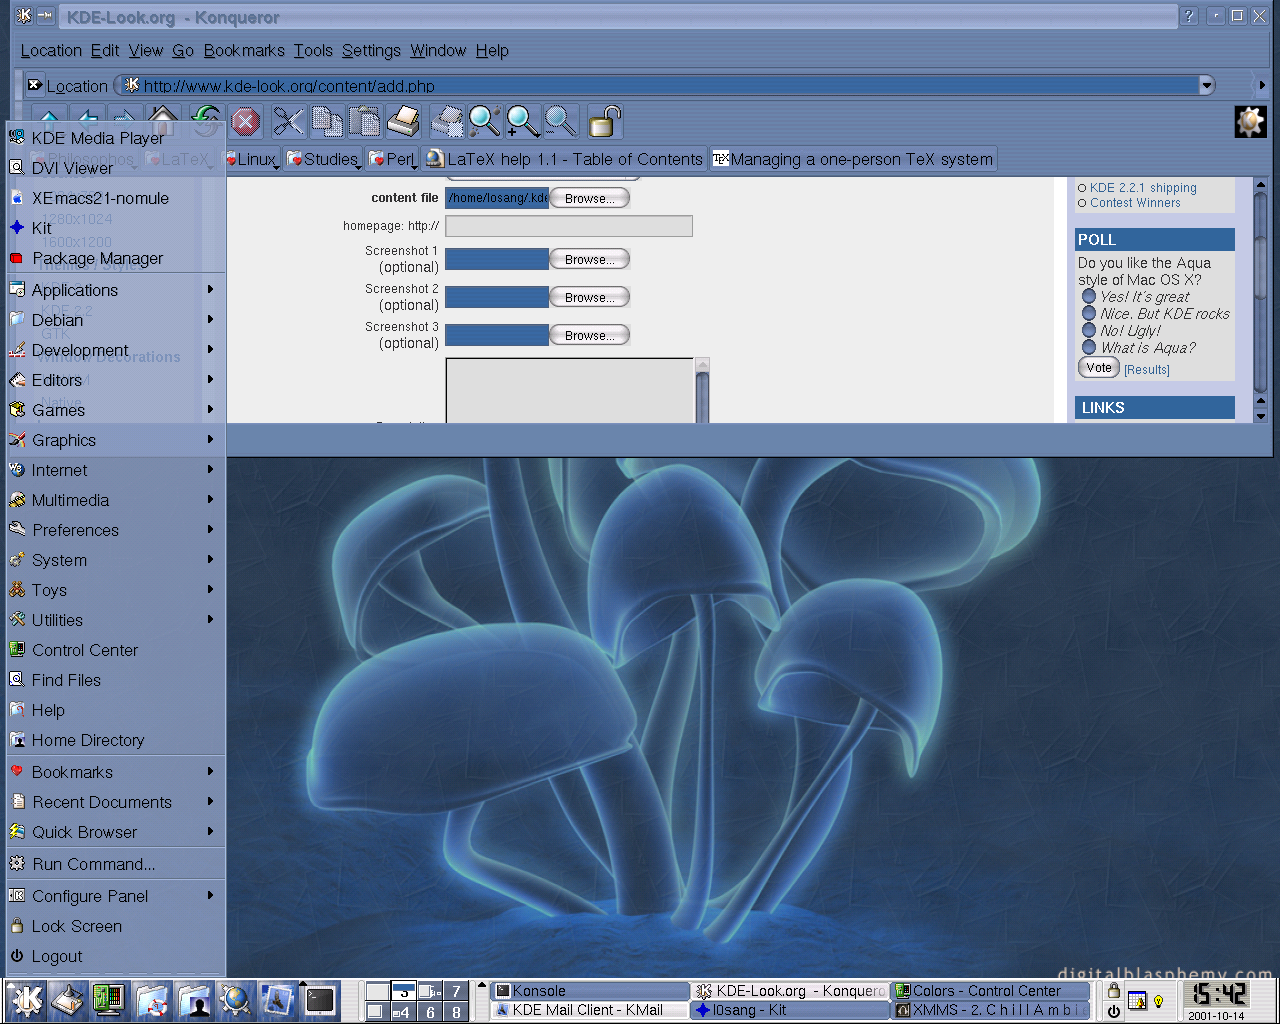The height and width of the screenshot is (1024, 1280).
Task: Click the Stop loading toolbar icon
Action: click(x=245, y=122)
